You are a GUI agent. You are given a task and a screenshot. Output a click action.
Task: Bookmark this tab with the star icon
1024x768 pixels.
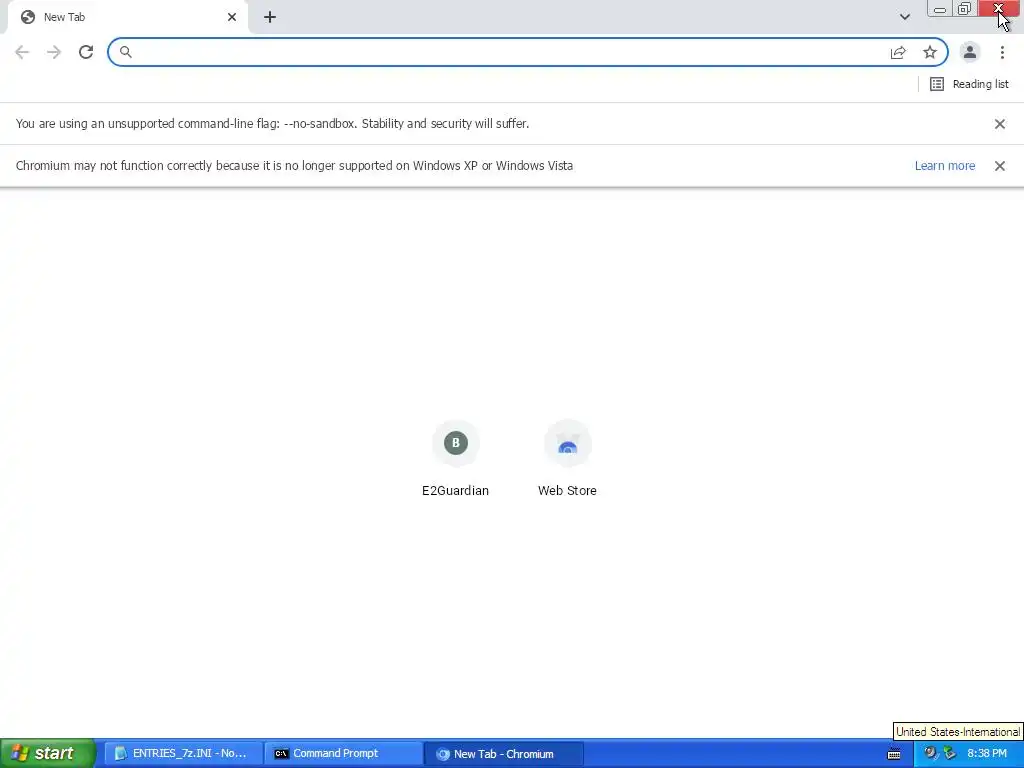click(930, 52)
